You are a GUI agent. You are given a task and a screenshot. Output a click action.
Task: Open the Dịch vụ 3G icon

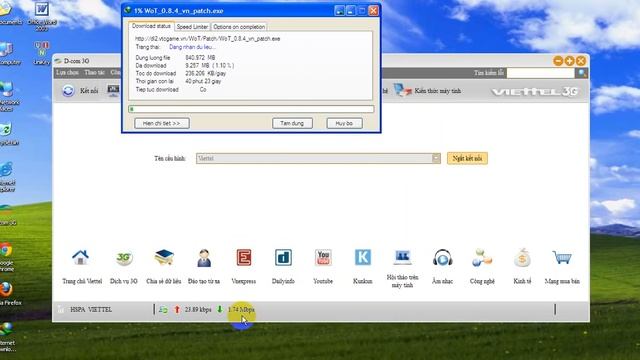pyautogui.click(x=124, y=258)
